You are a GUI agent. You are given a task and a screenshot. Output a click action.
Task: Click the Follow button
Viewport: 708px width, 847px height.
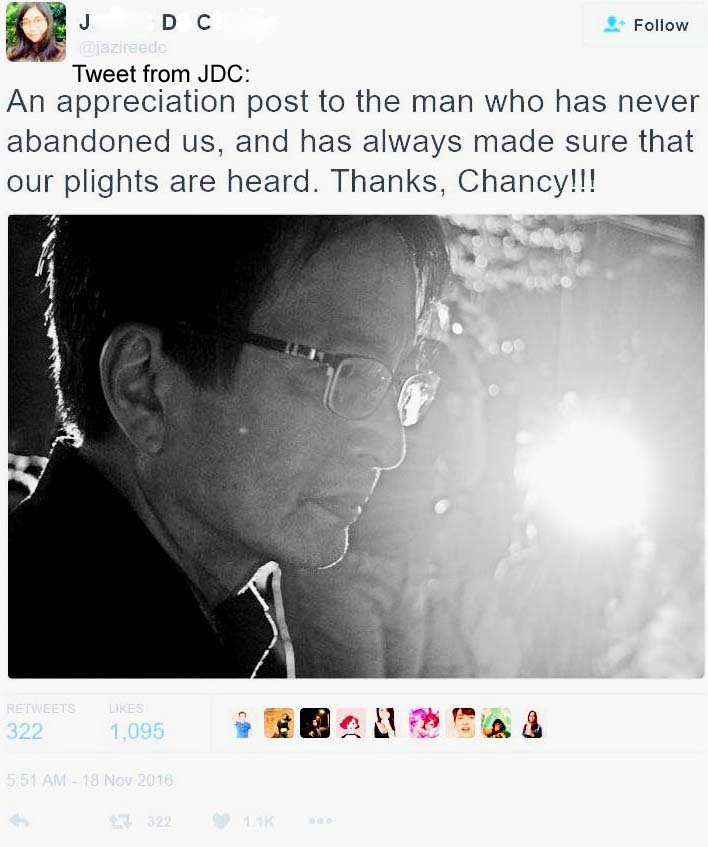644,25
